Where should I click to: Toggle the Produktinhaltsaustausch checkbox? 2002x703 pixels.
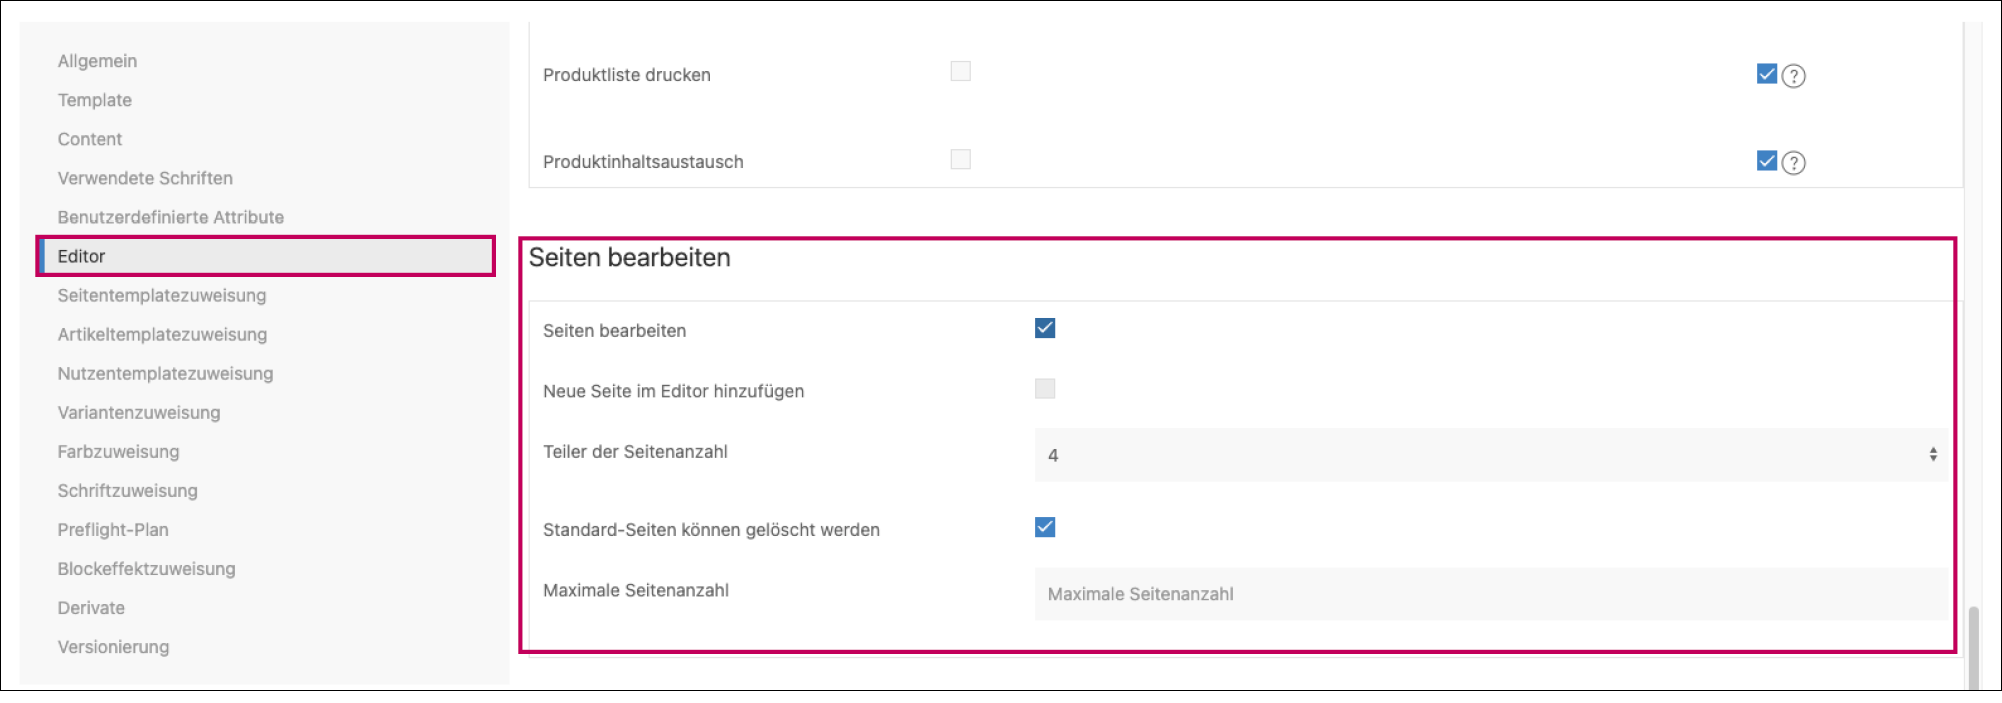click(x=960, y=159)
